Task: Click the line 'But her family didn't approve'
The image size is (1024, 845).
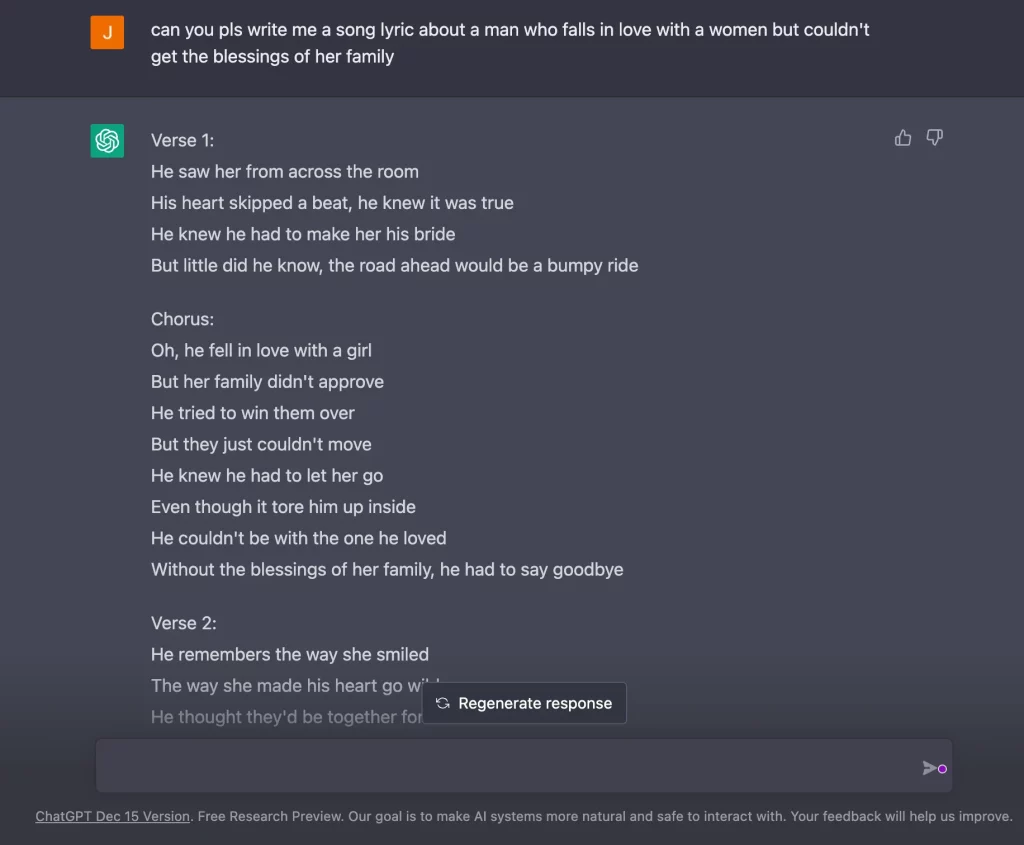Action: point(267,382)
